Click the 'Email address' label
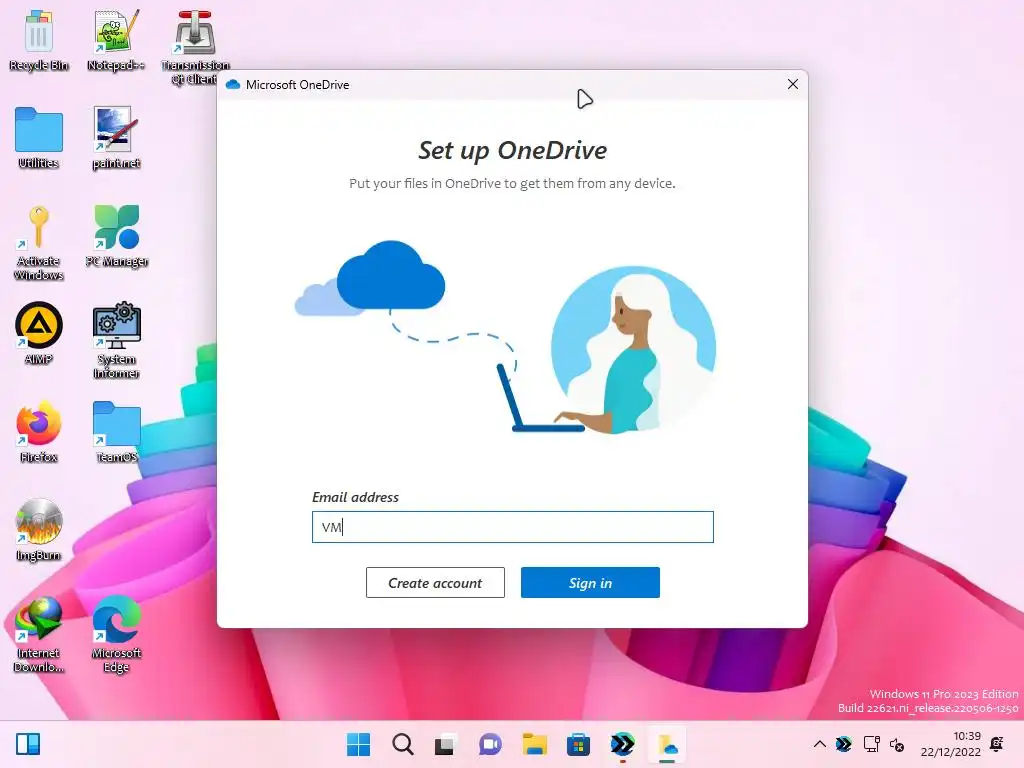Viewport: 1024px width, 768px height. tap(355, 497)
